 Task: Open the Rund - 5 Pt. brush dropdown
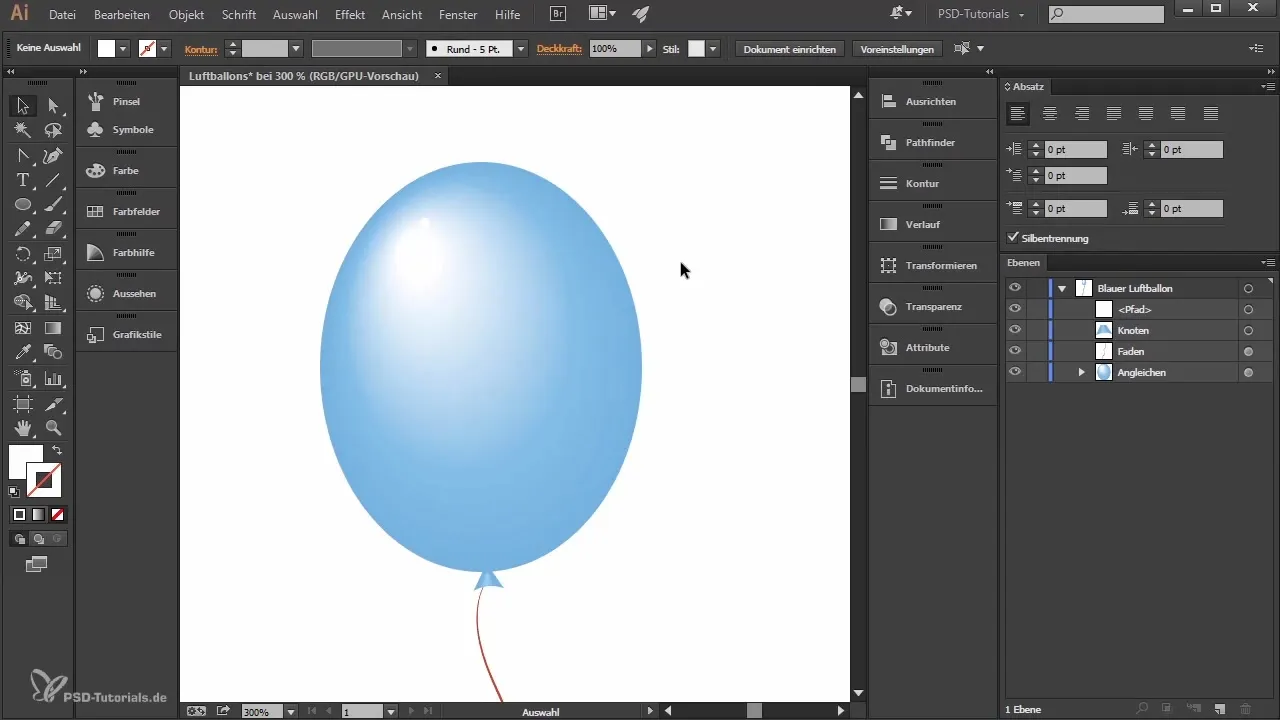click(x=521, y=48)
